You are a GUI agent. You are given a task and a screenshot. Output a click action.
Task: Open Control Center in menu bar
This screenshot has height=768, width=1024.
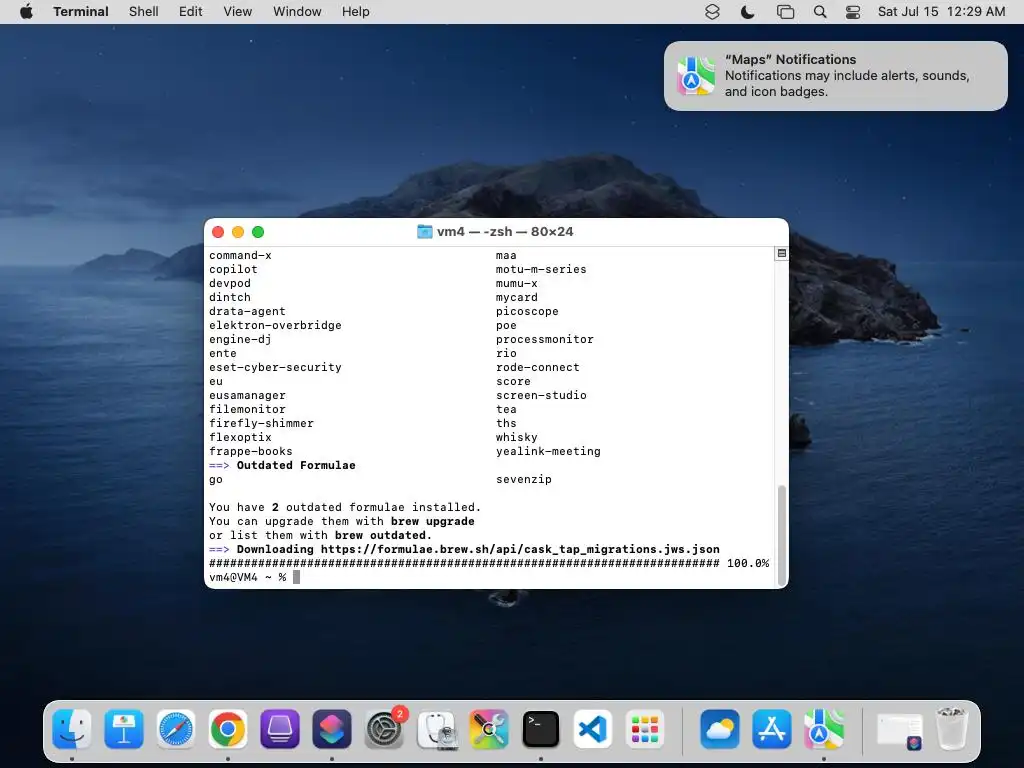pos(853,12)
